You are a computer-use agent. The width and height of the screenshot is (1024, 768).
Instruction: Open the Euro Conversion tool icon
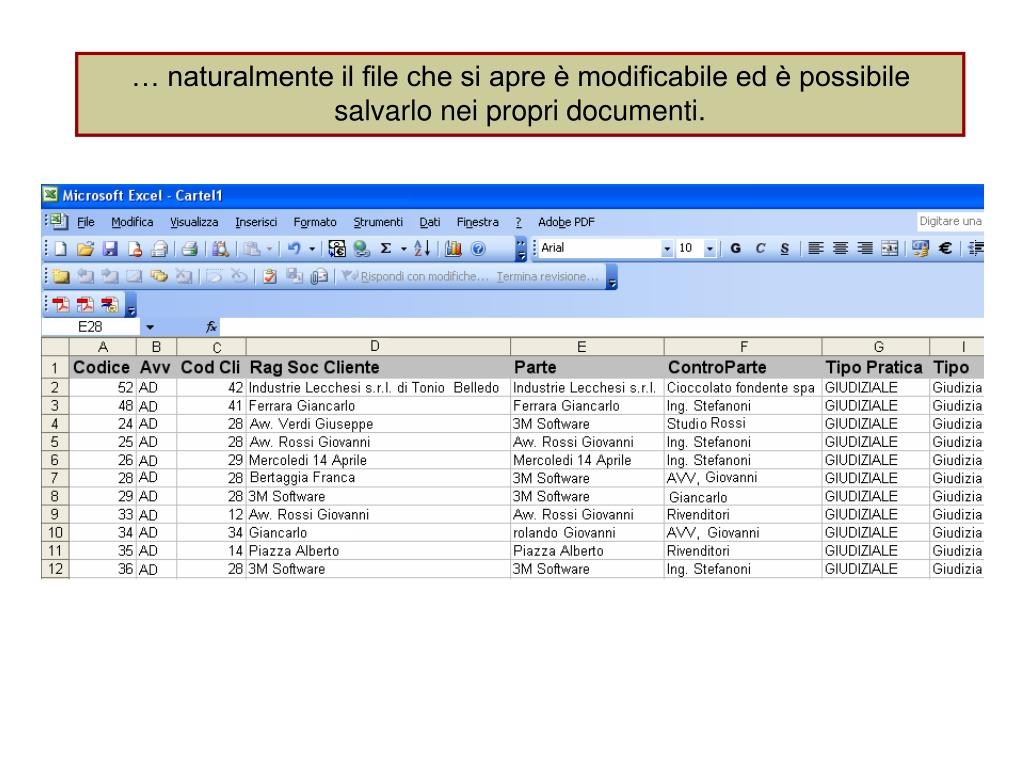tap(337, 249)
